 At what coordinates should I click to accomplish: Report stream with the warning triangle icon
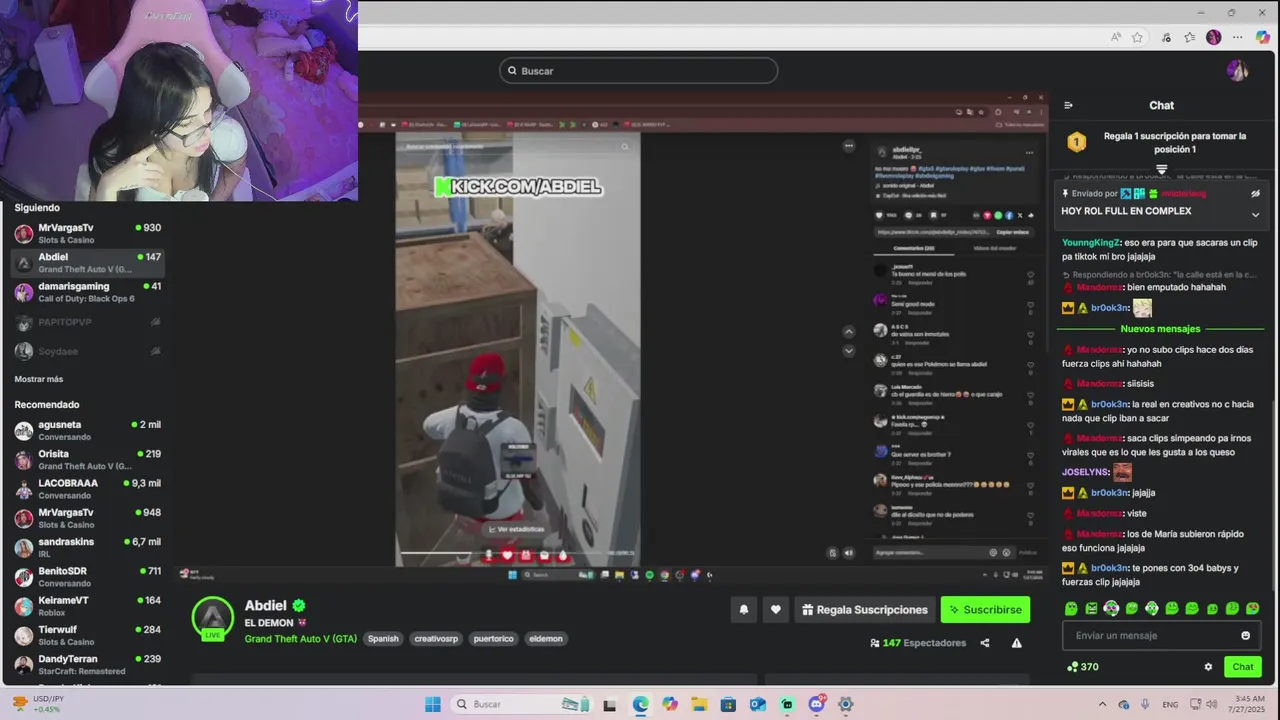pos(1016,643)
